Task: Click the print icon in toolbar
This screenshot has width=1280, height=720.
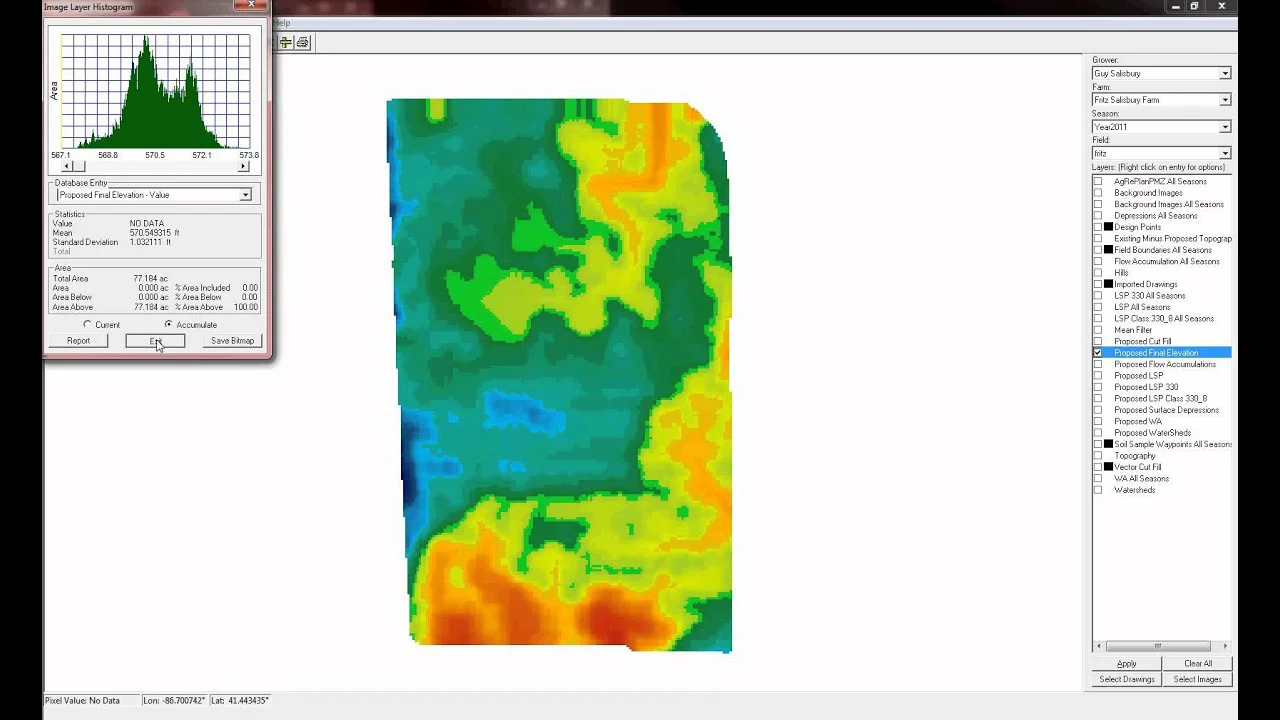Action: point(303,42)
